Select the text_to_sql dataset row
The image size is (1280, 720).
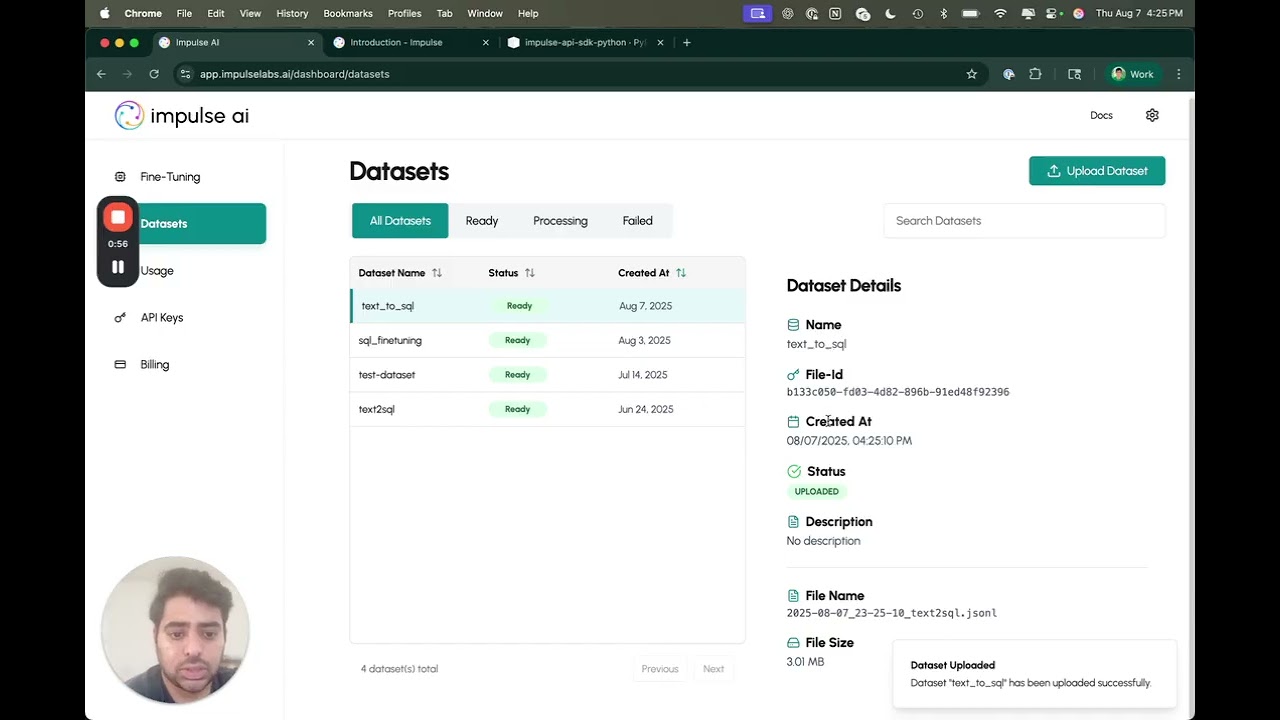point(547,306)
